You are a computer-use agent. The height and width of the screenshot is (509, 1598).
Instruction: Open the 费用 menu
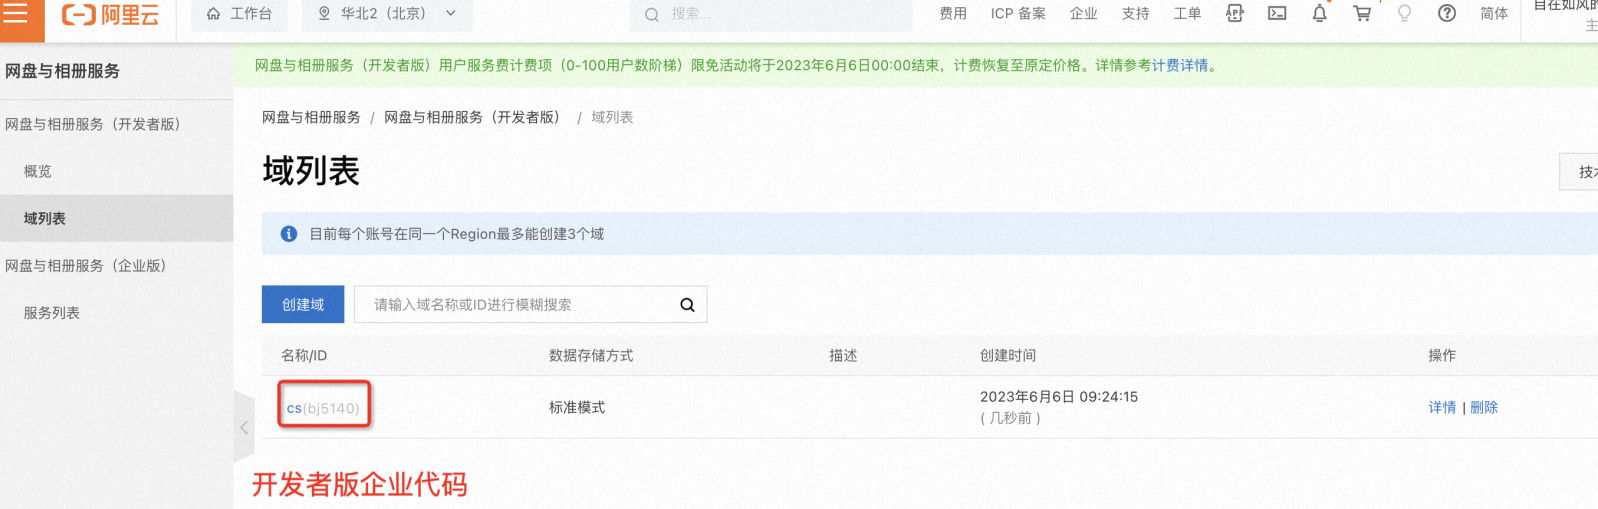tap(953, 14)
